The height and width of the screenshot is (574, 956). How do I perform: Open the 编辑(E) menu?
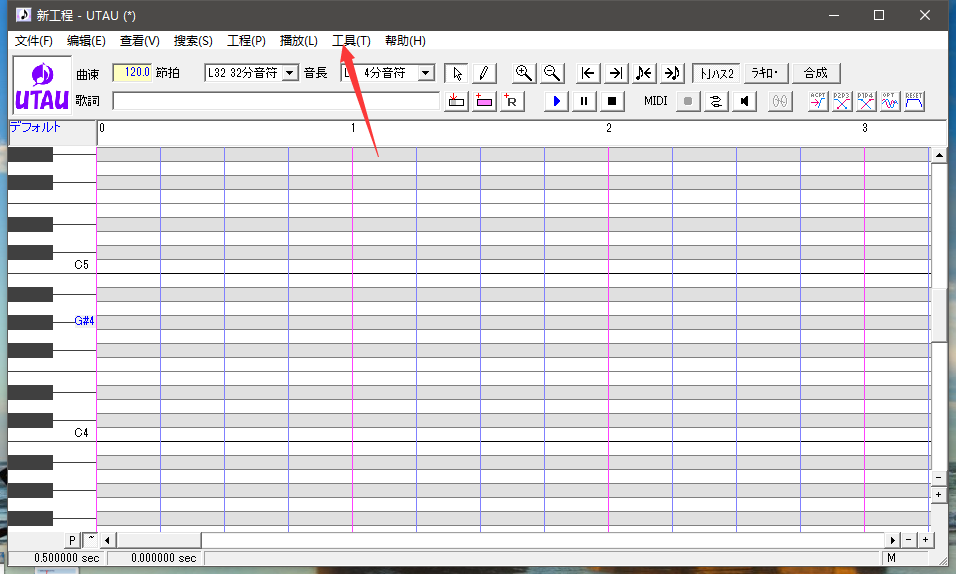click(86, 41)
